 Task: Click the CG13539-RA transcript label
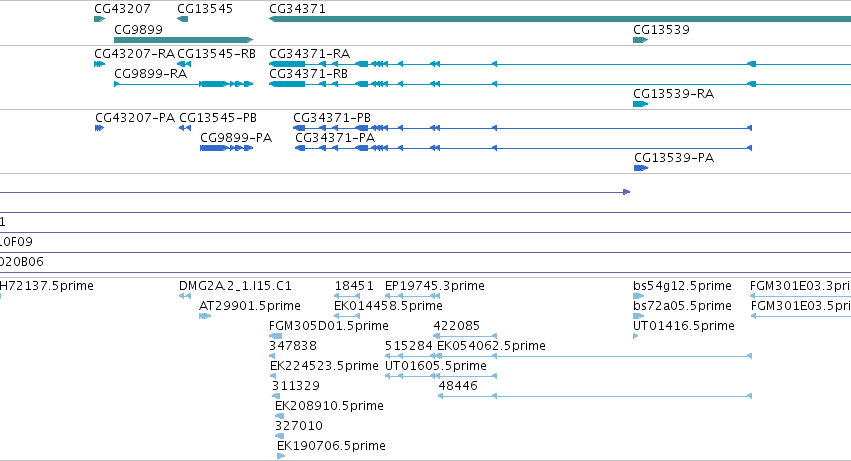click(674, 94)
